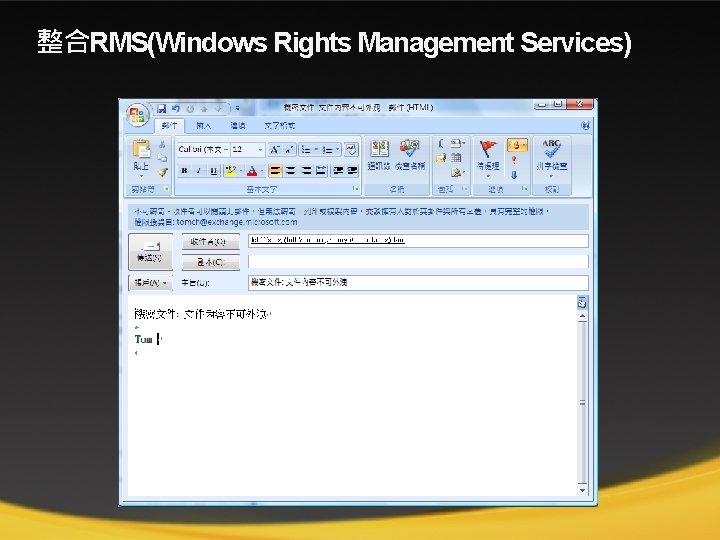Toggle align left (highlighted) button

pyautogui.click(x=275, y=171)
